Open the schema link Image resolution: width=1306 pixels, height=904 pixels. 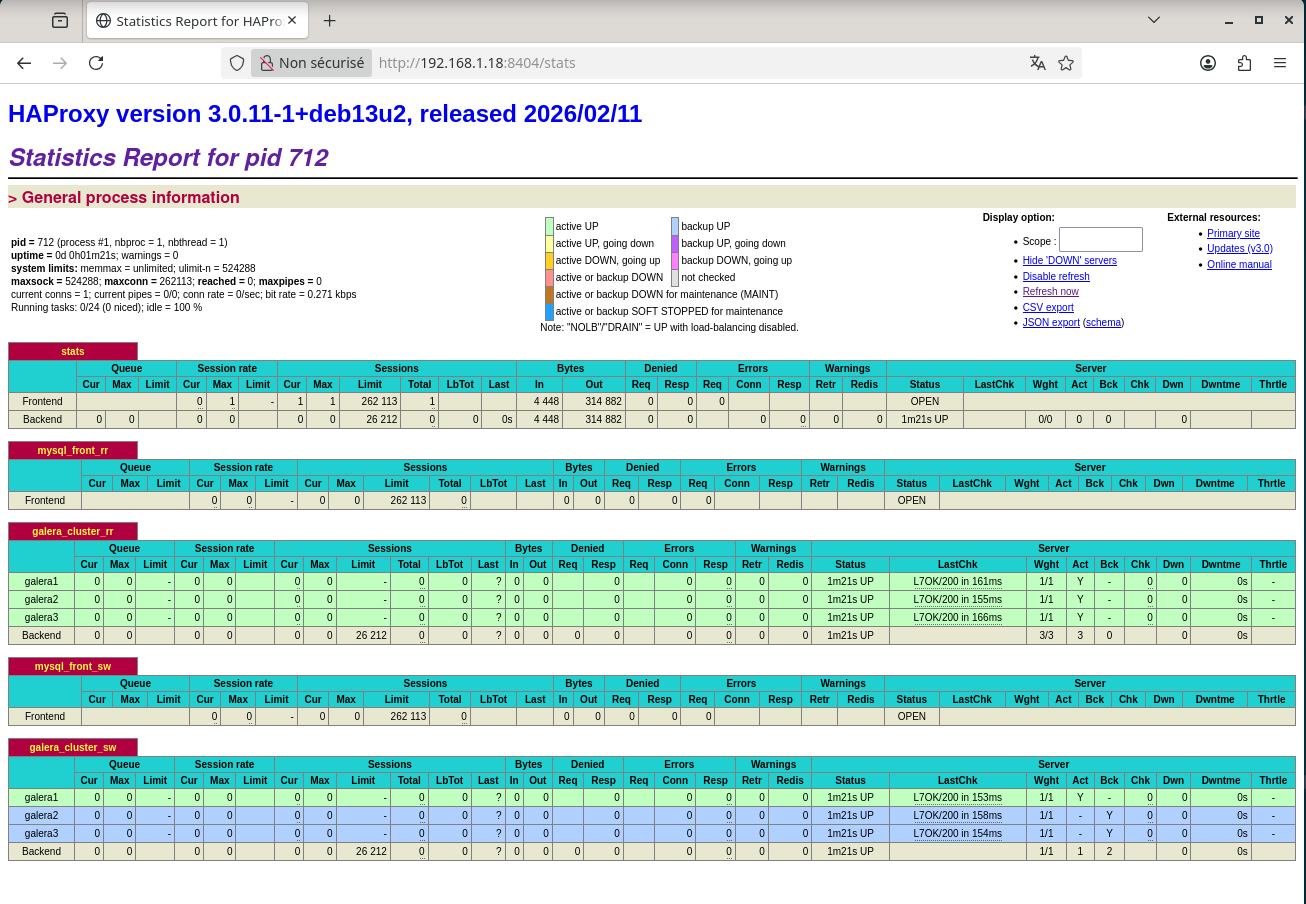pyautogui.click(x=1104, y=323)
